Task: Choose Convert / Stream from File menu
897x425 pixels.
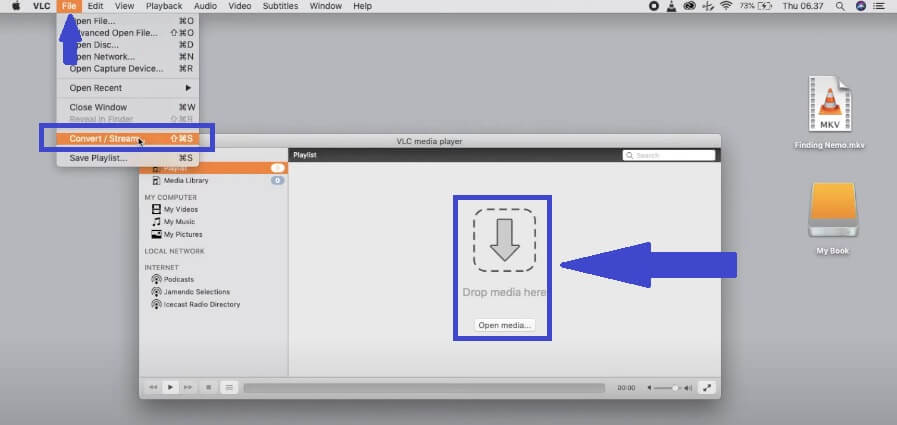Action: point(128,138)
